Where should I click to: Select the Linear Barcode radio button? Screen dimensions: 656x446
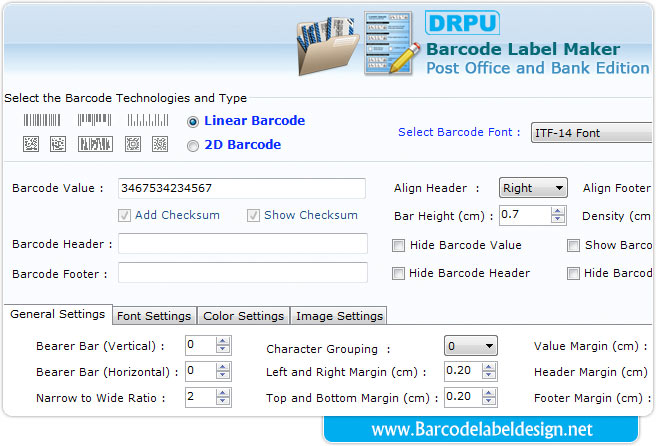click(x=192, y=122)
